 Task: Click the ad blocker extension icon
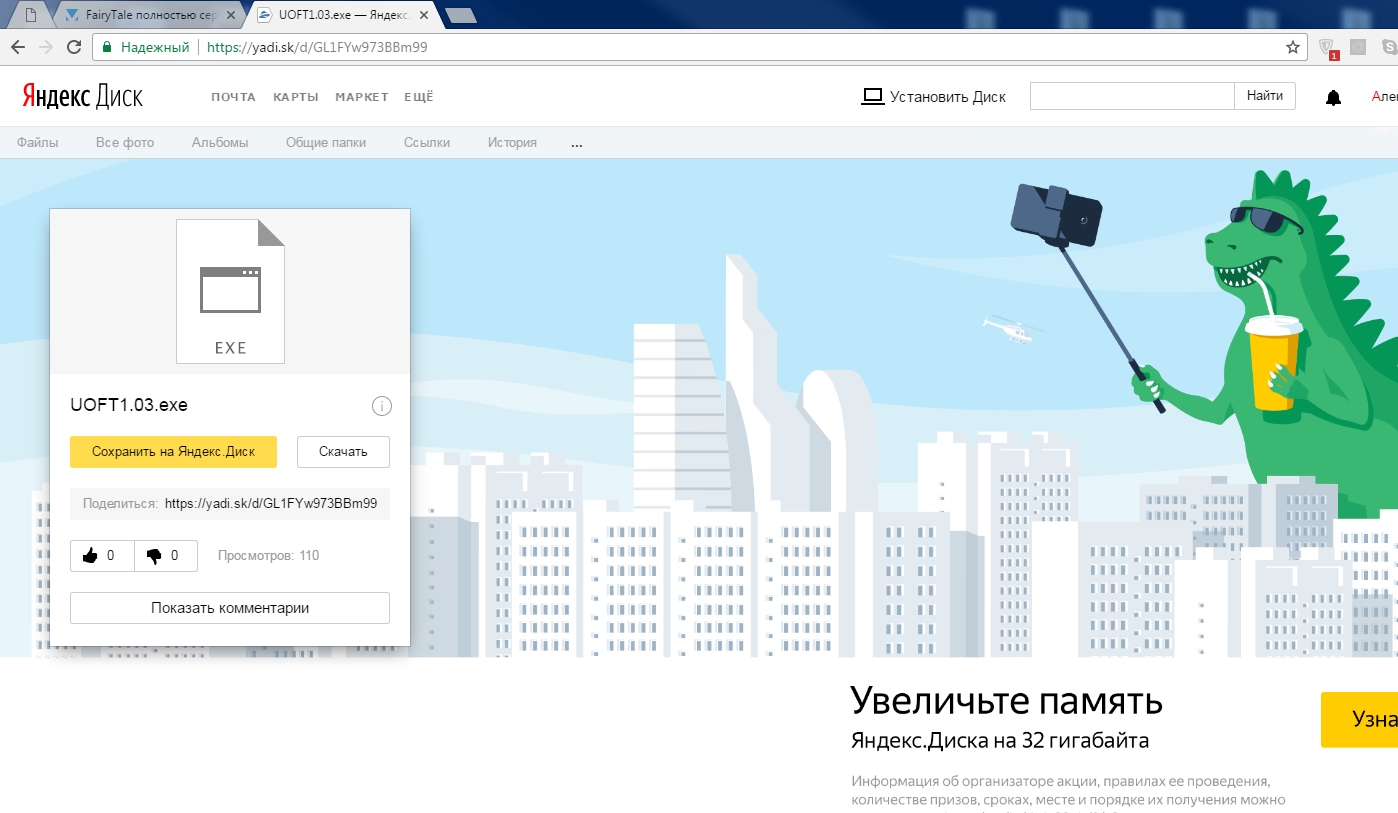1327,47
